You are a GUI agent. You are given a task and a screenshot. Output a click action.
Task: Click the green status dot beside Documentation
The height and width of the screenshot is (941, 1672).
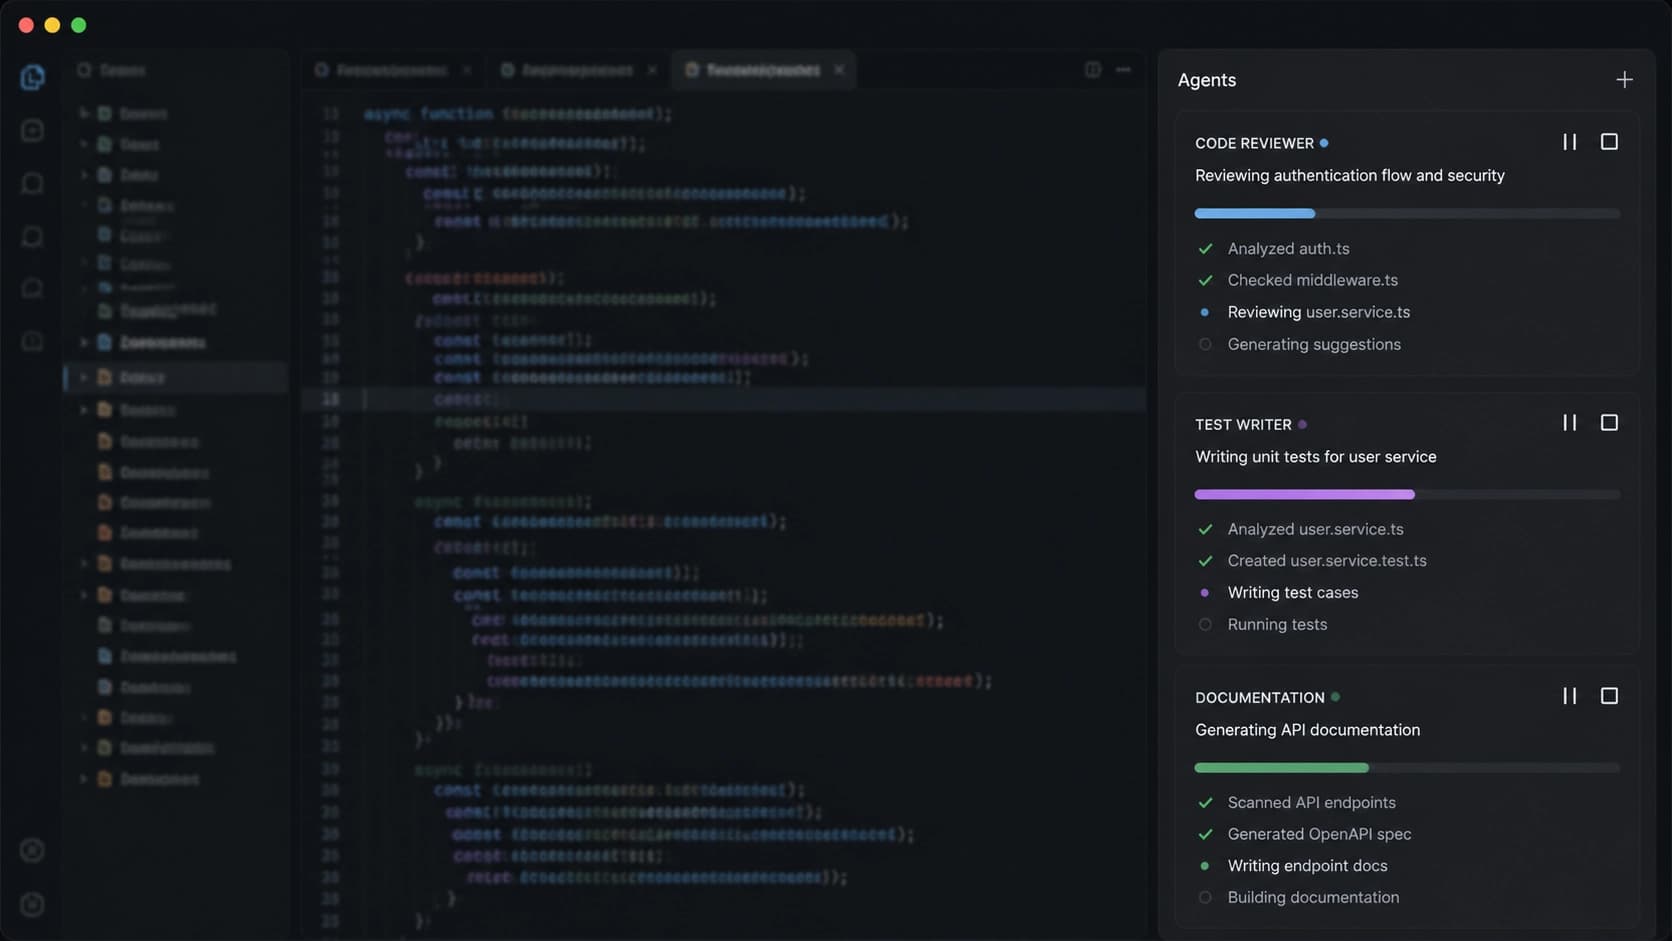pos(1335,697)
